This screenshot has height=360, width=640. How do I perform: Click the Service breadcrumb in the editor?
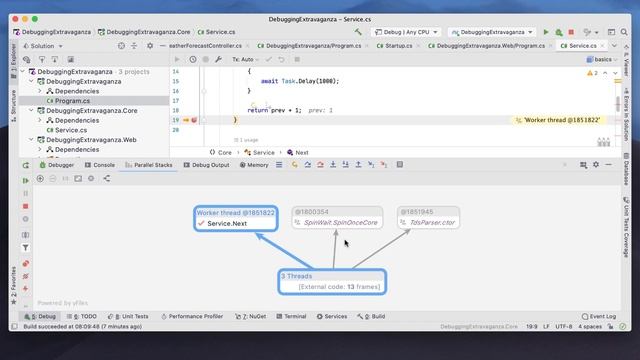coord(260,153)
